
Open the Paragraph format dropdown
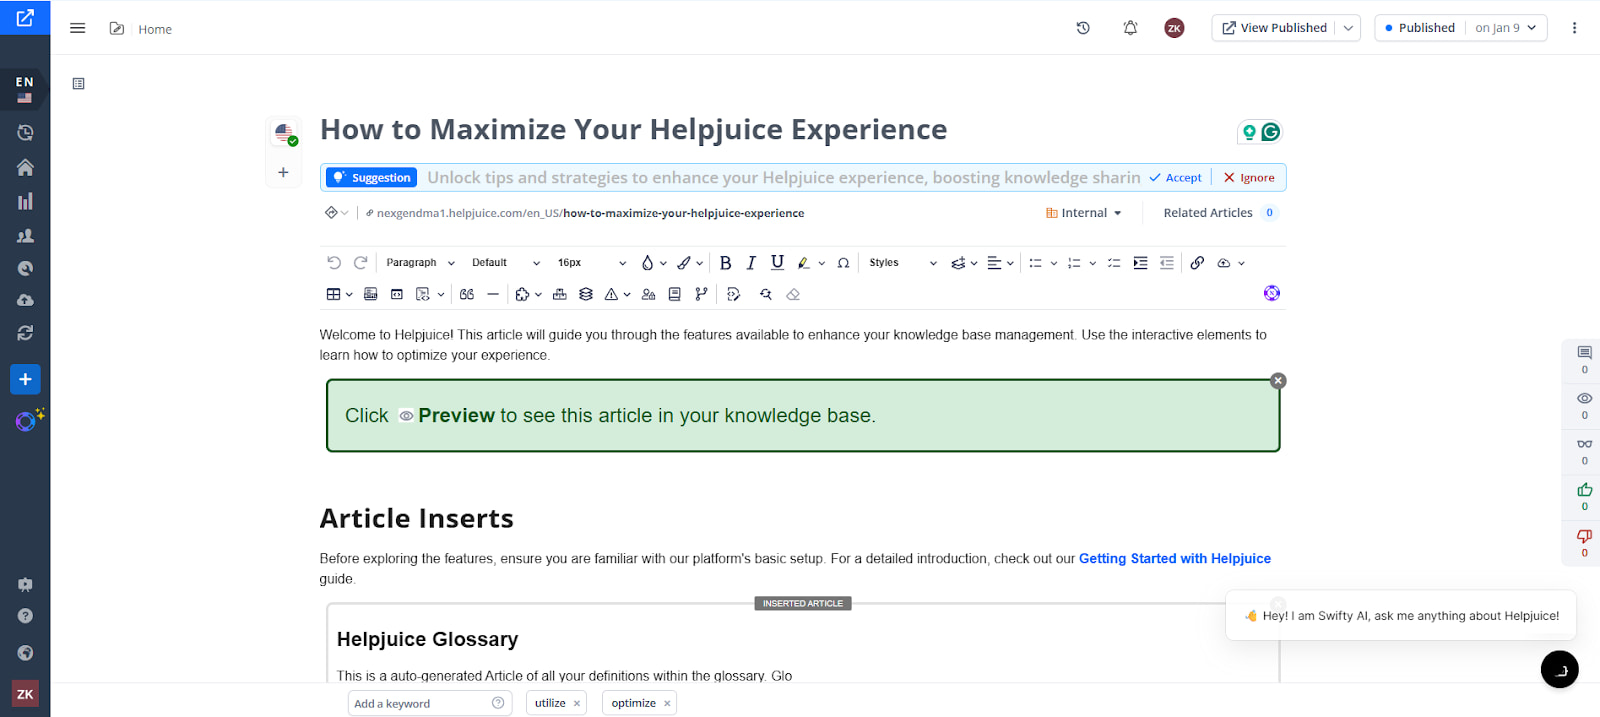click(420, 263)
